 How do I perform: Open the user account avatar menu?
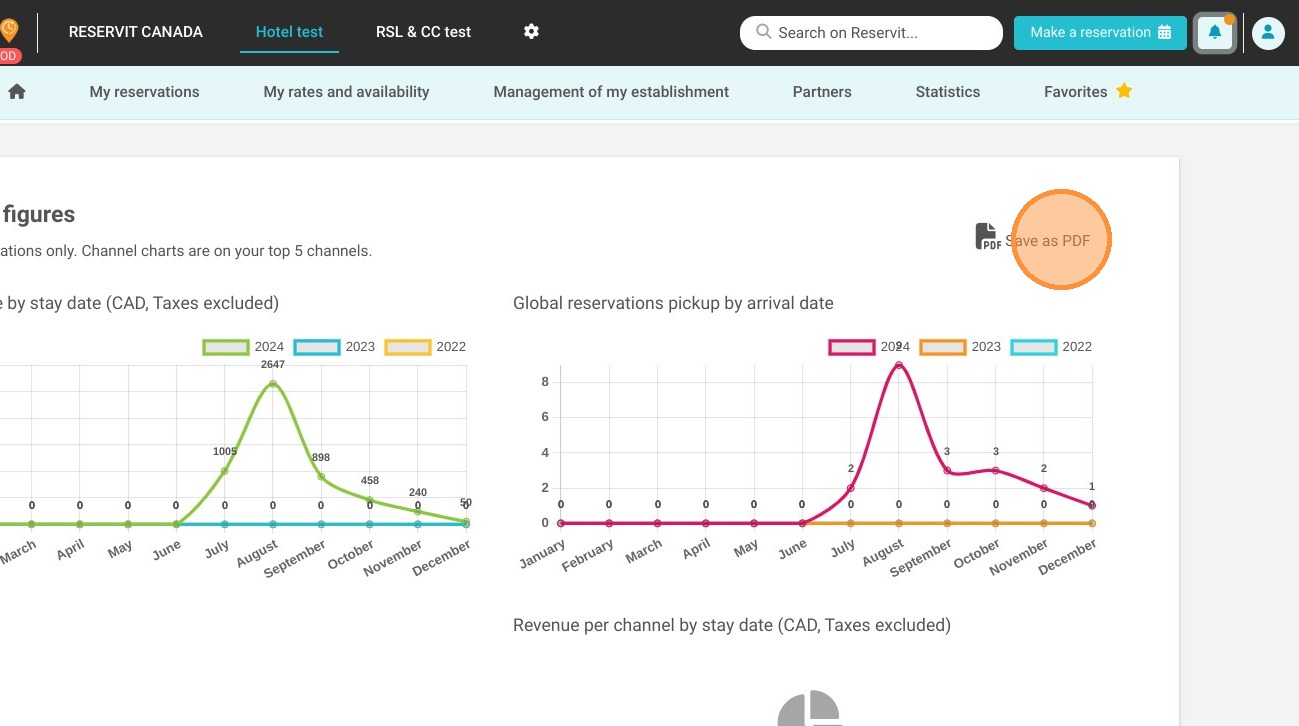pyautogui.click(x=1268, y=33)
